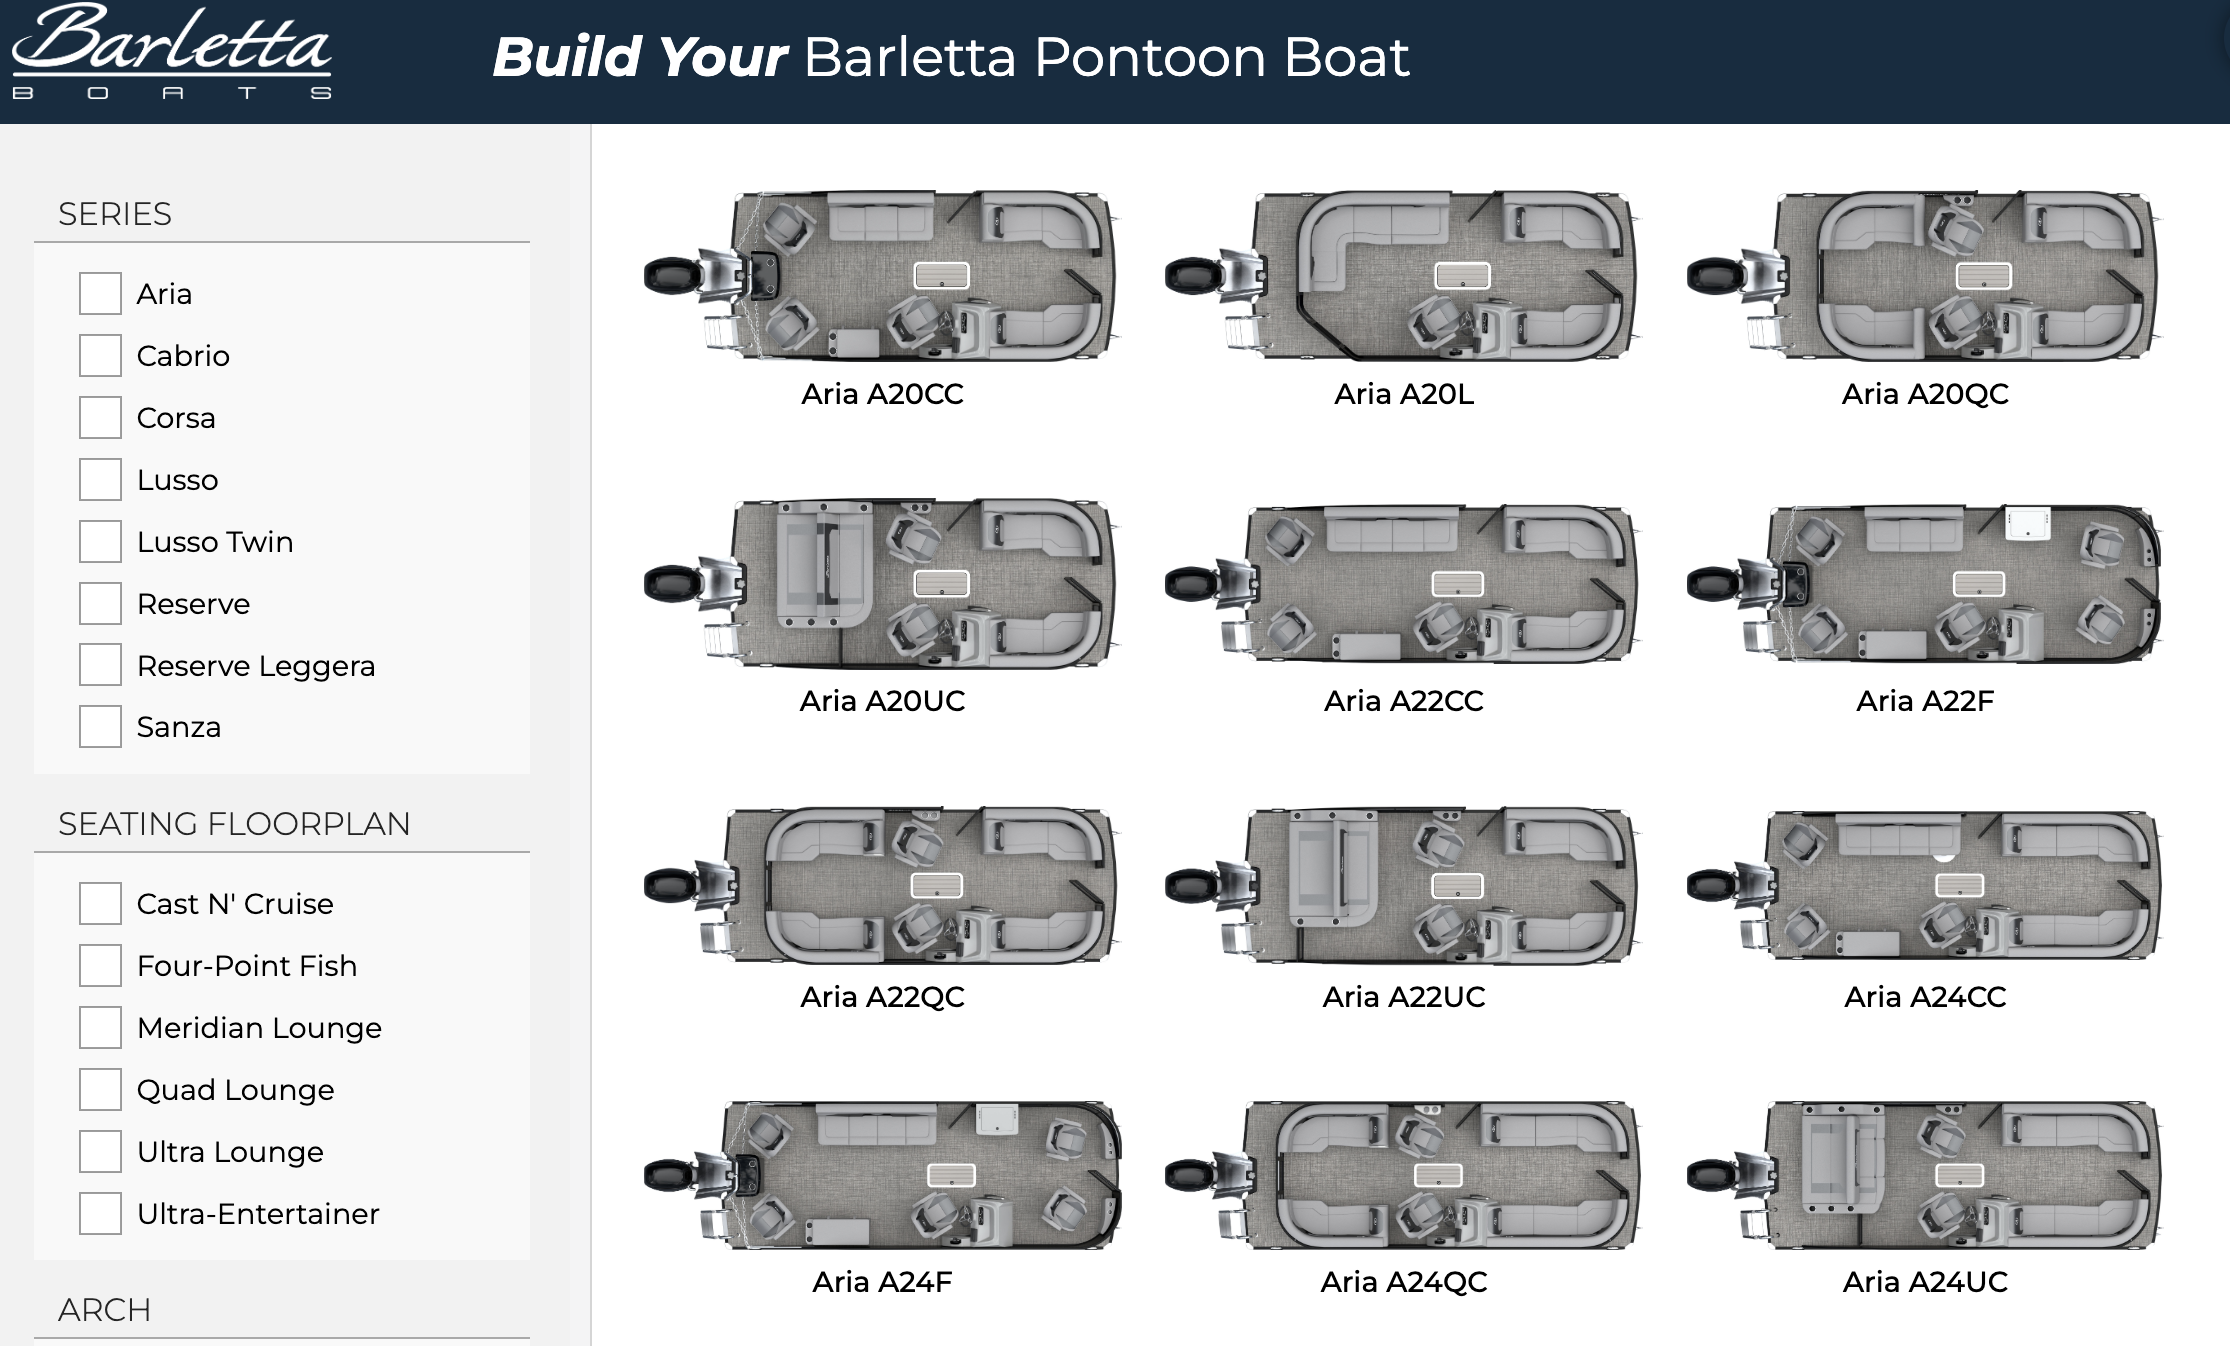The width and height of the screenshot is (2230, 1346).
Task: Enable the Cast N' Cruise floorplan filter
Action: tap(100, 903)
